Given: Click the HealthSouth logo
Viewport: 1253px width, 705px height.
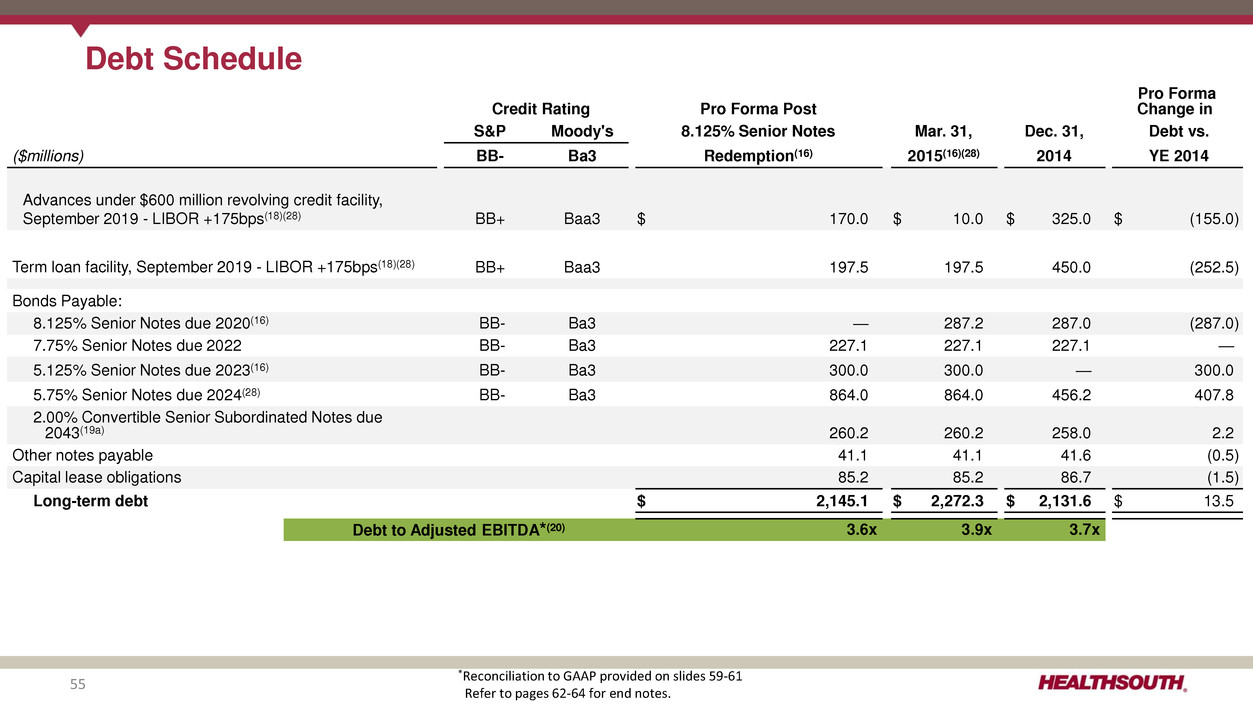Looking at the screenshot, I should pyautogui.click(x=1113, y=683).
